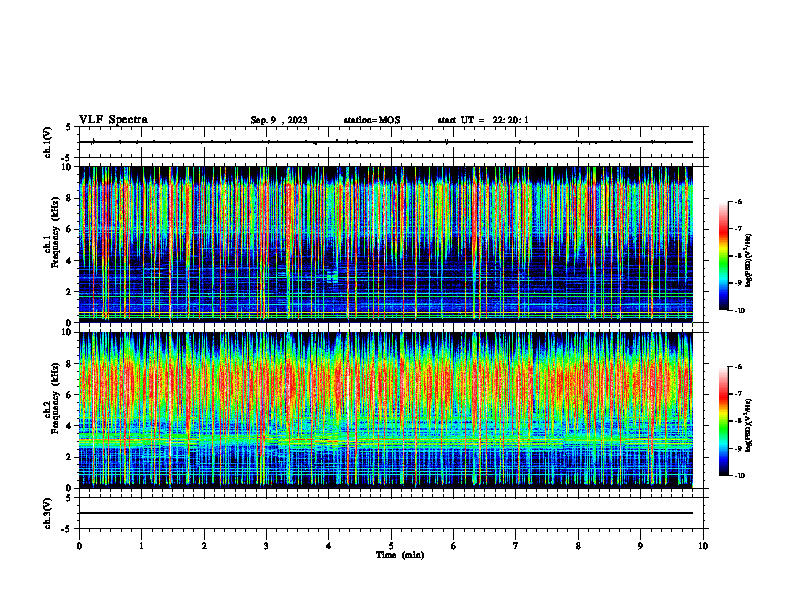792x612 pixels.
Task: Click the "-10" label on ch.1 color scale
Action: click(739, 311)
